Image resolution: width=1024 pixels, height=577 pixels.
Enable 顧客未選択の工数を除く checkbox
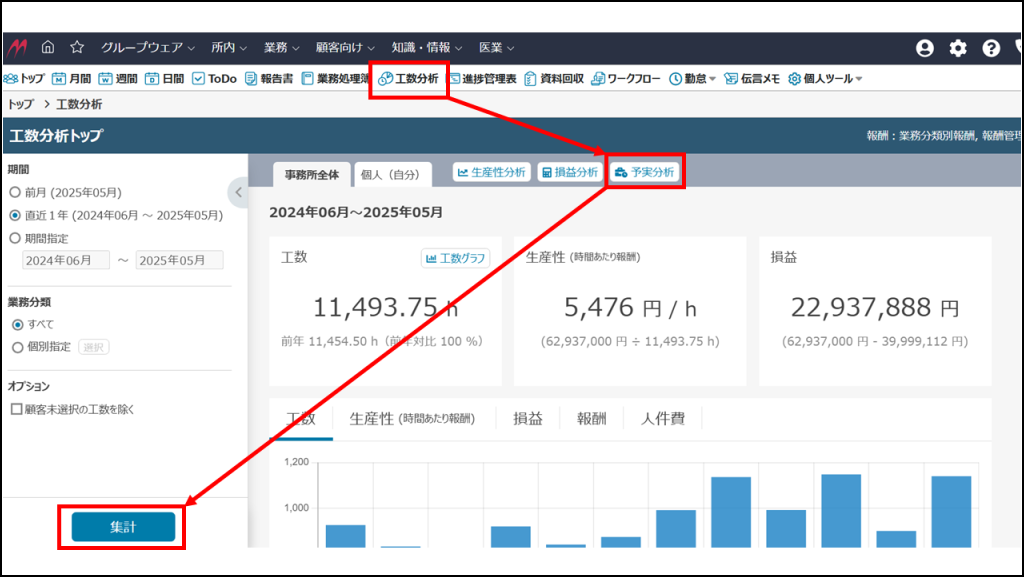(16, 409)
